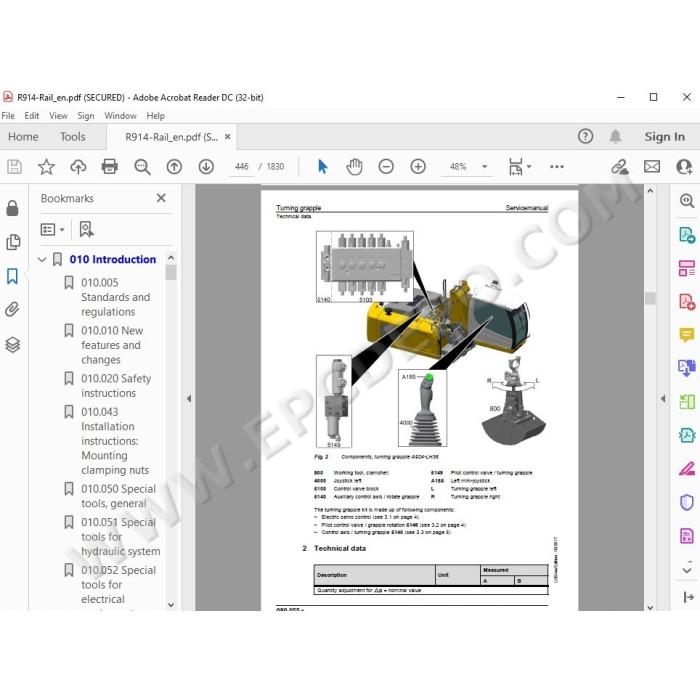Go to next page arrow
This screenshot has height=700, width=700.
coord(206,167)
